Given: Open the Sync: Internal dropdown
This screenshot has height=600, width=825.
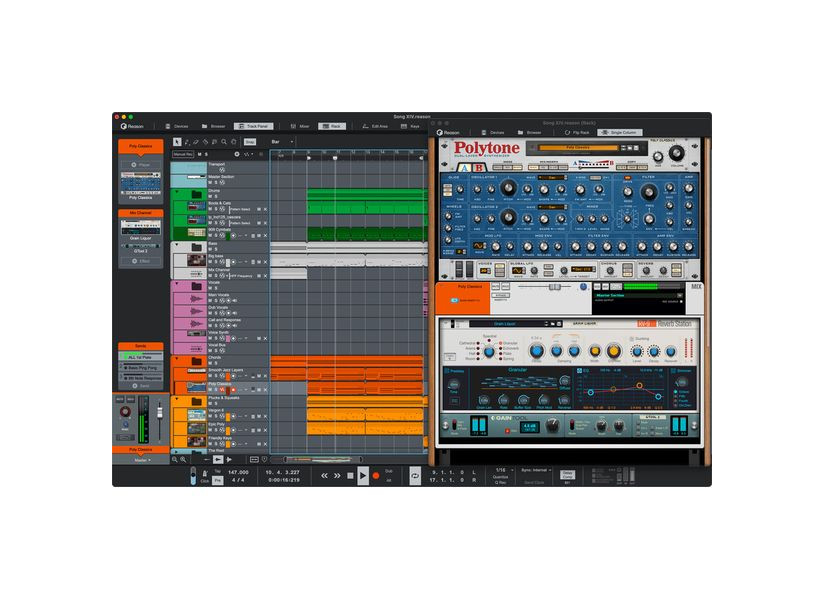Looking at the screenshot, I should (x=536, y=470).
